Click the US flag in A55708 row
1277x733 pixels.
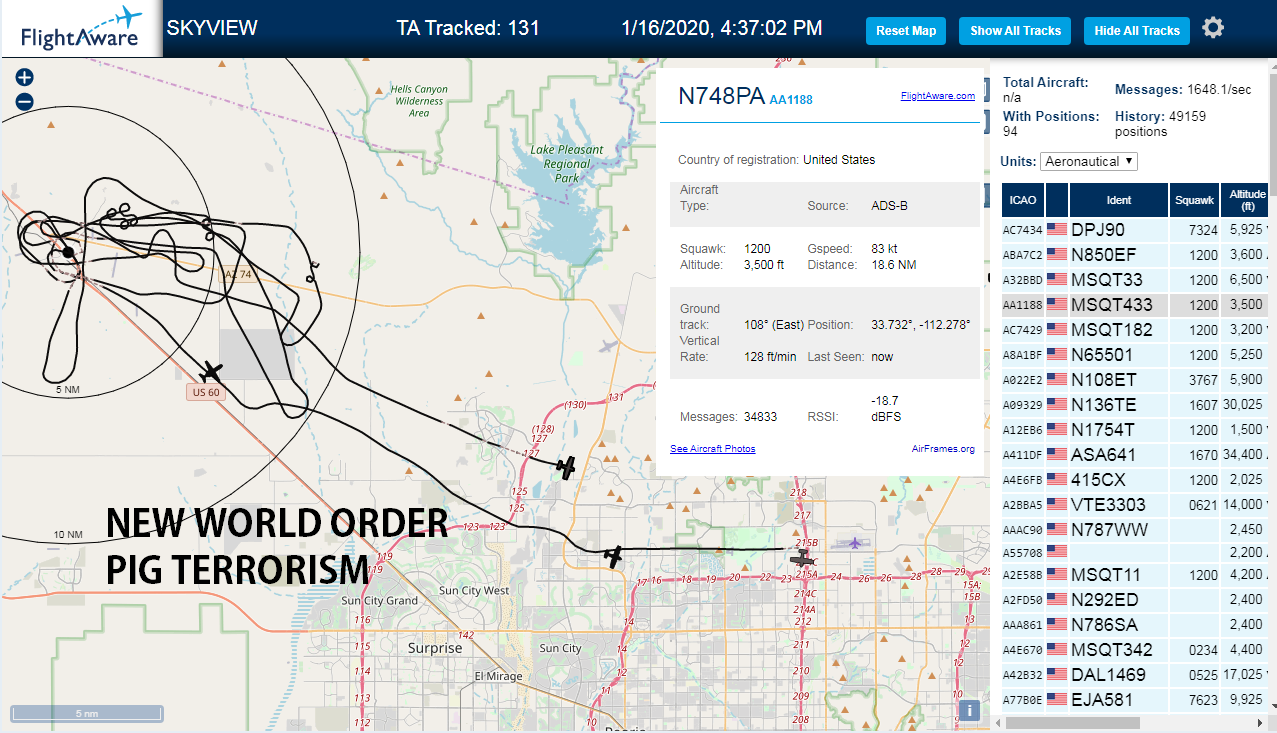[1057, 550]
